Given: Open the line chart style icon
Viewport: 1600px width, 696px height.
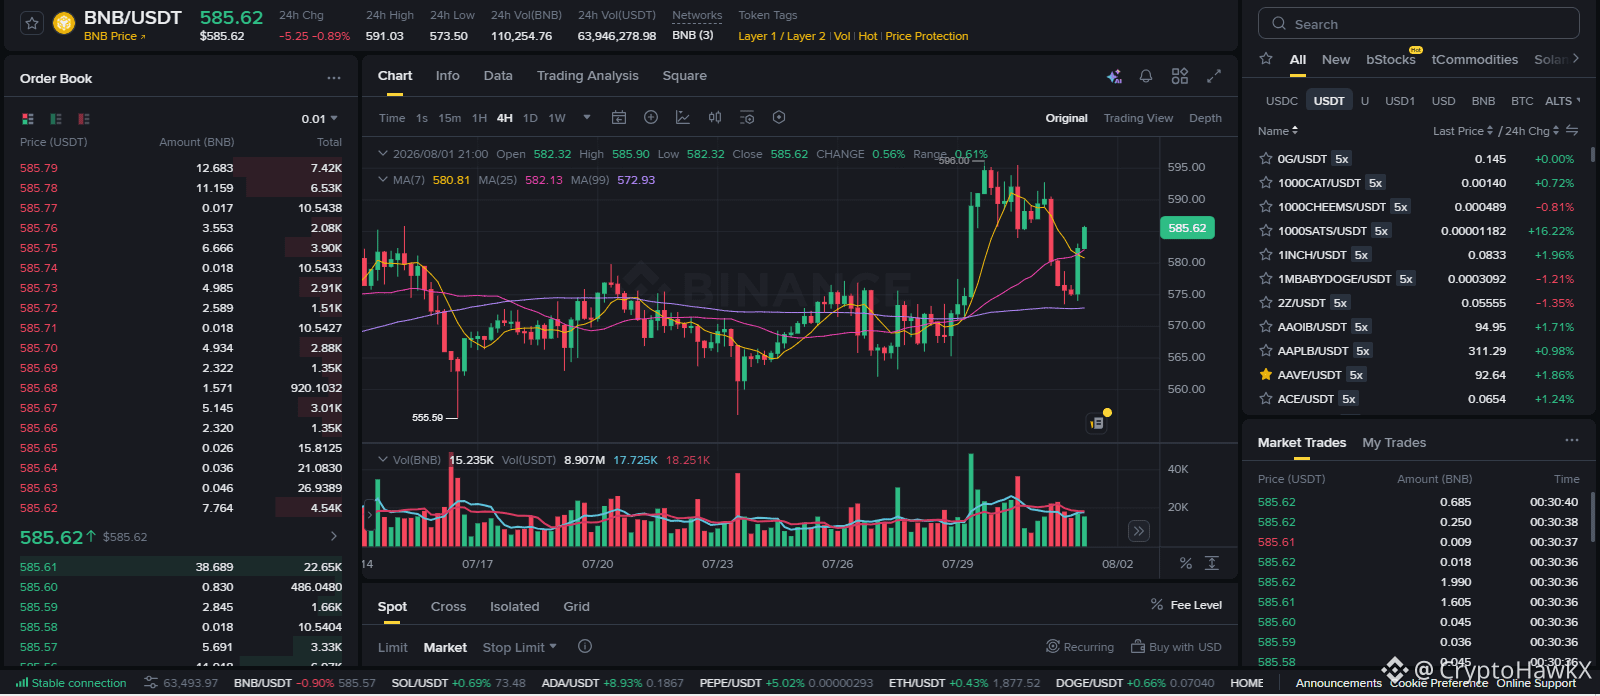Looking at the screenshot, I should point(683,118).
